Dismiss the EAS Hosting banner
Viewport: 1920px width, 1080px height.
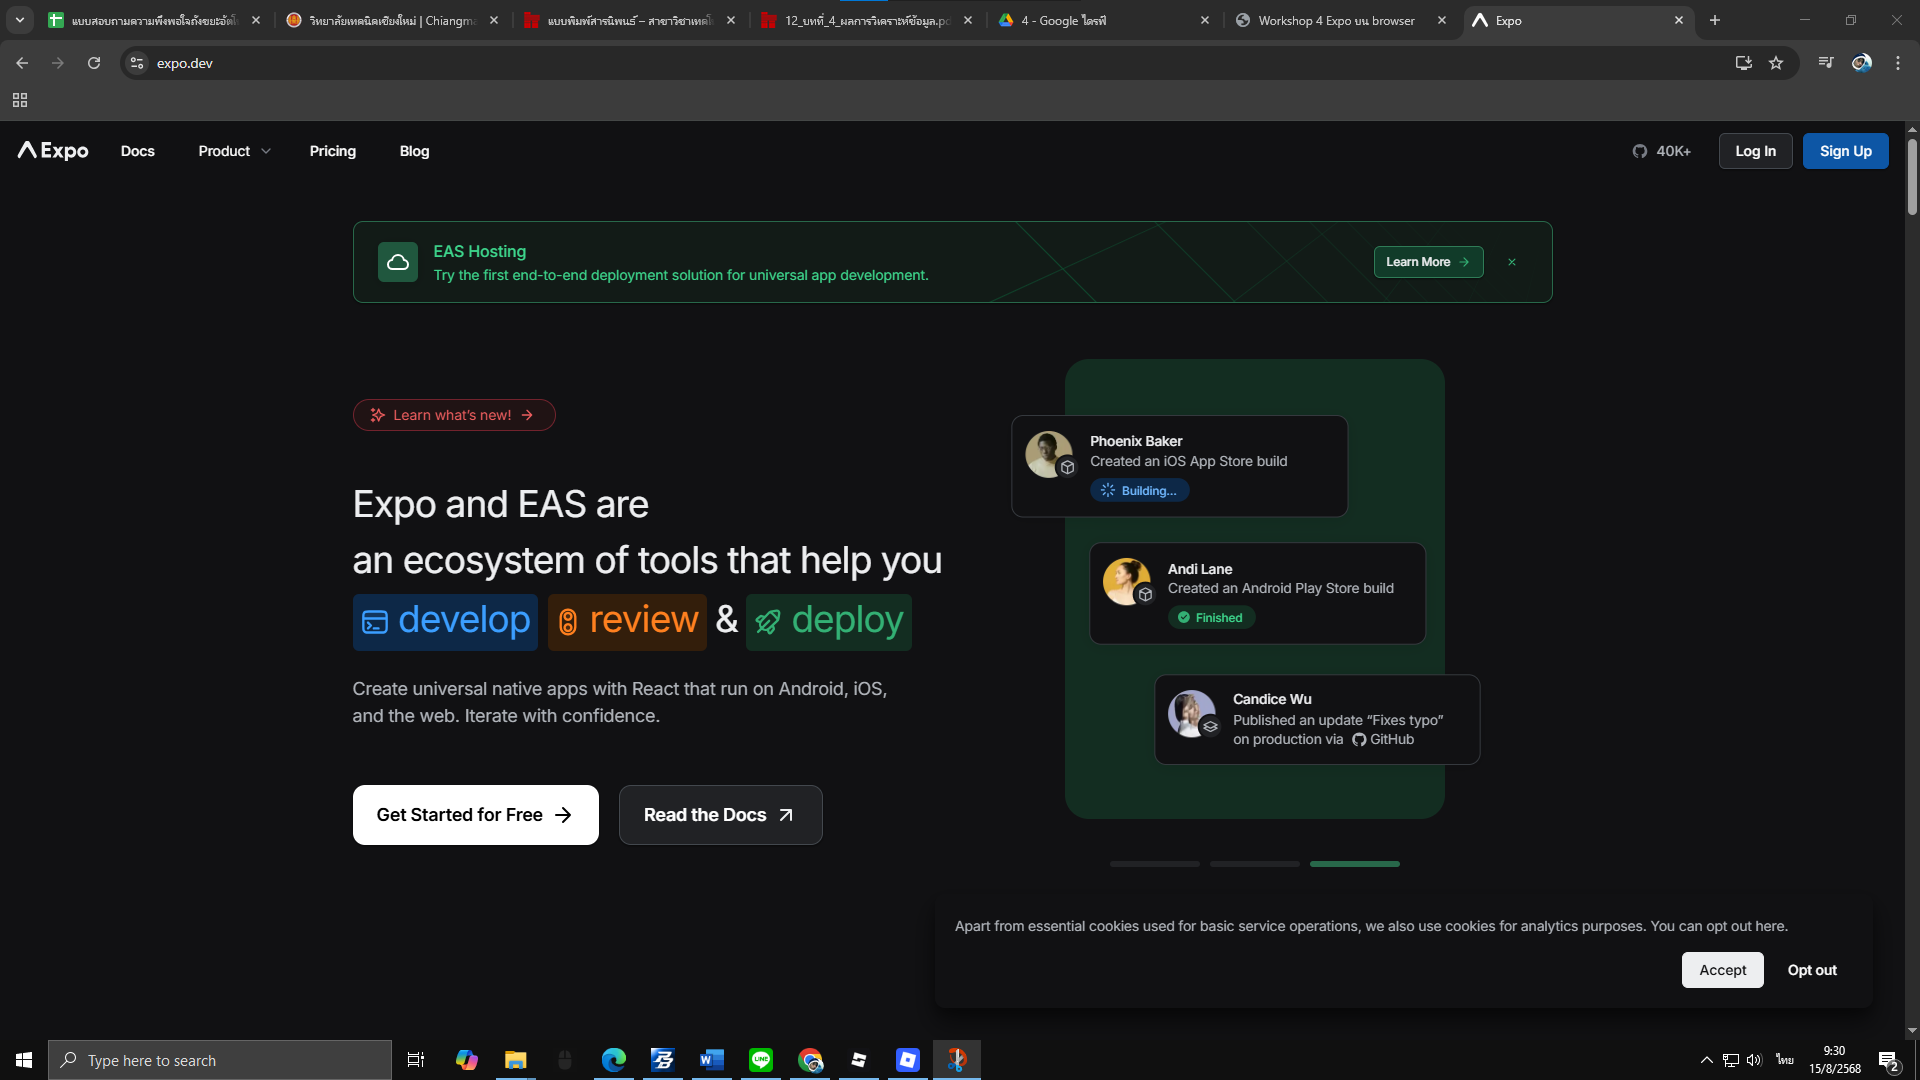tap(1512, 262)
